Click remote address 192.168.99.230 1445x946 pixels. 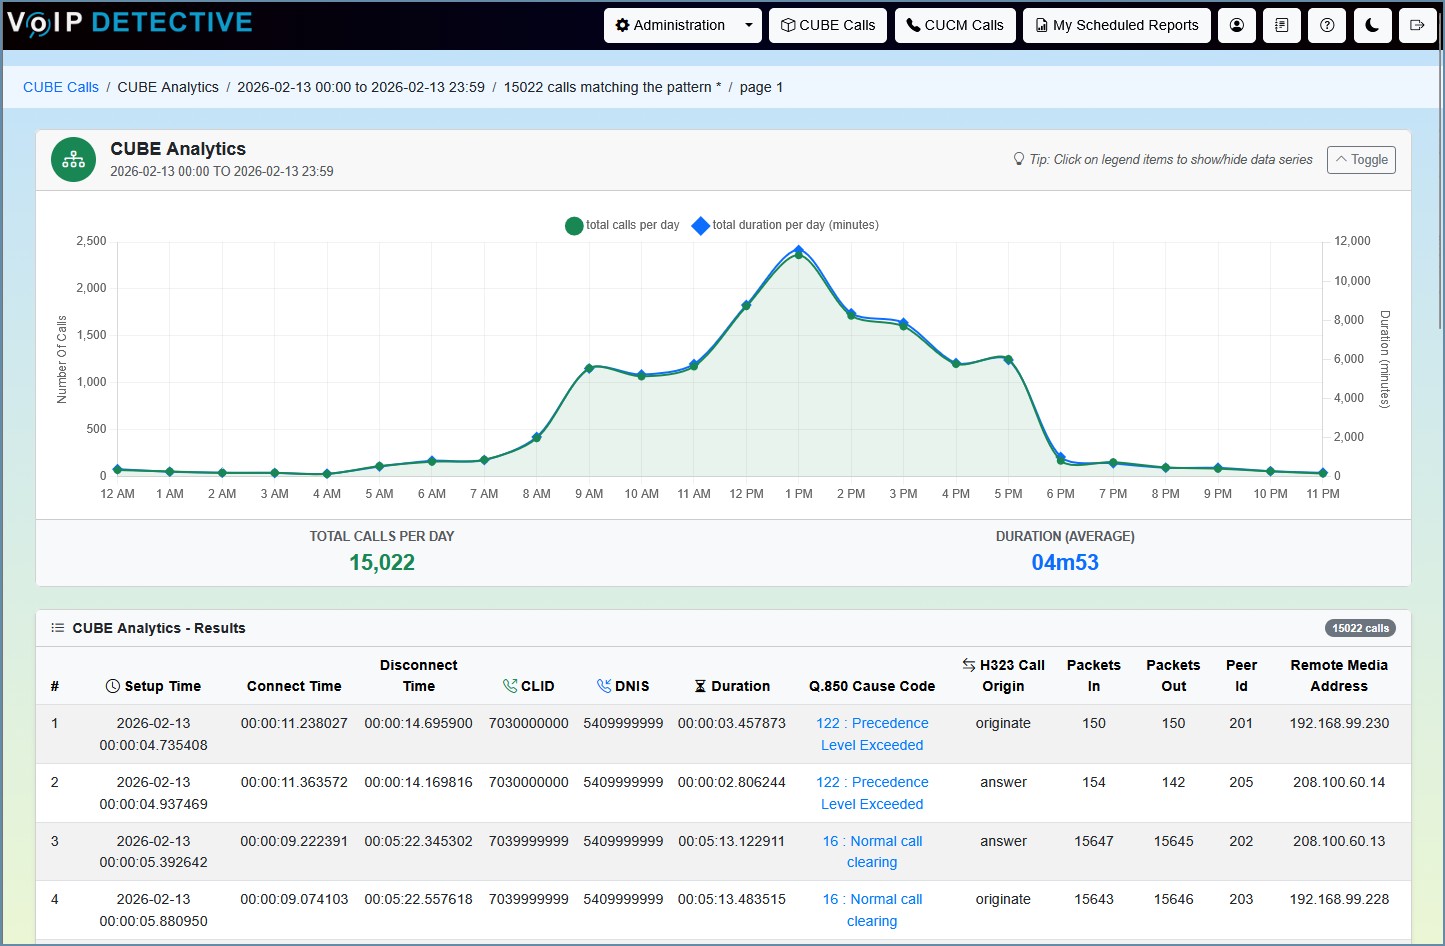[1339, 723]
